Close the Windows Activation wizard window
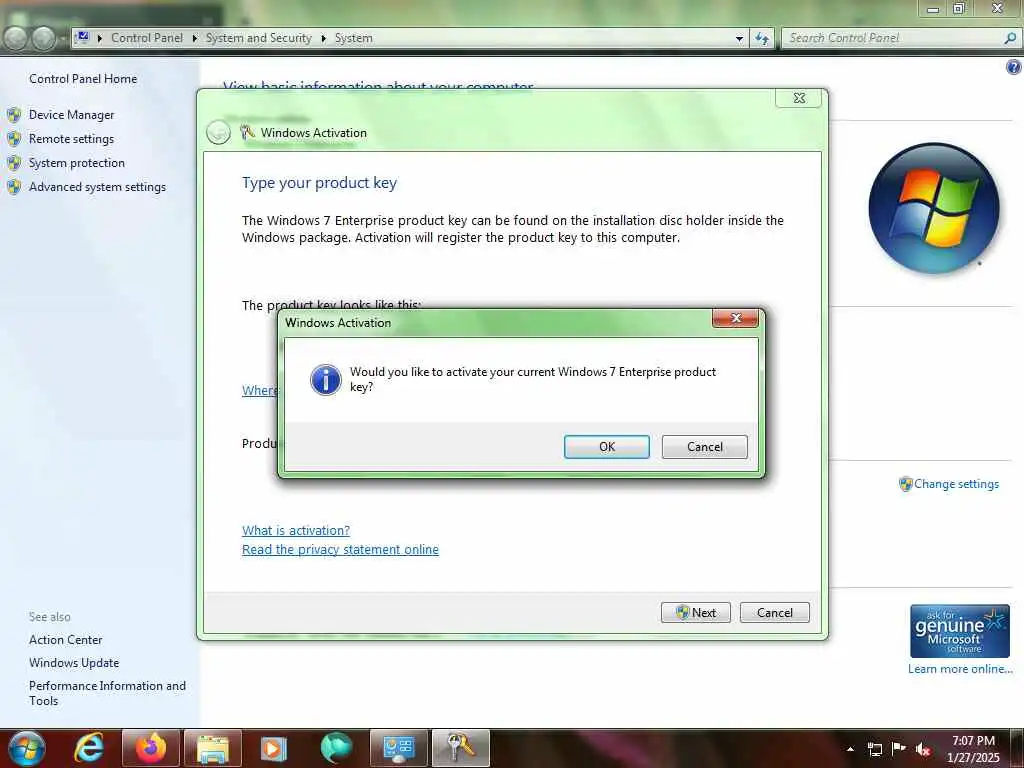This screenshot has height=768, width=1024. pyautogui.click(x=799, y=98)
